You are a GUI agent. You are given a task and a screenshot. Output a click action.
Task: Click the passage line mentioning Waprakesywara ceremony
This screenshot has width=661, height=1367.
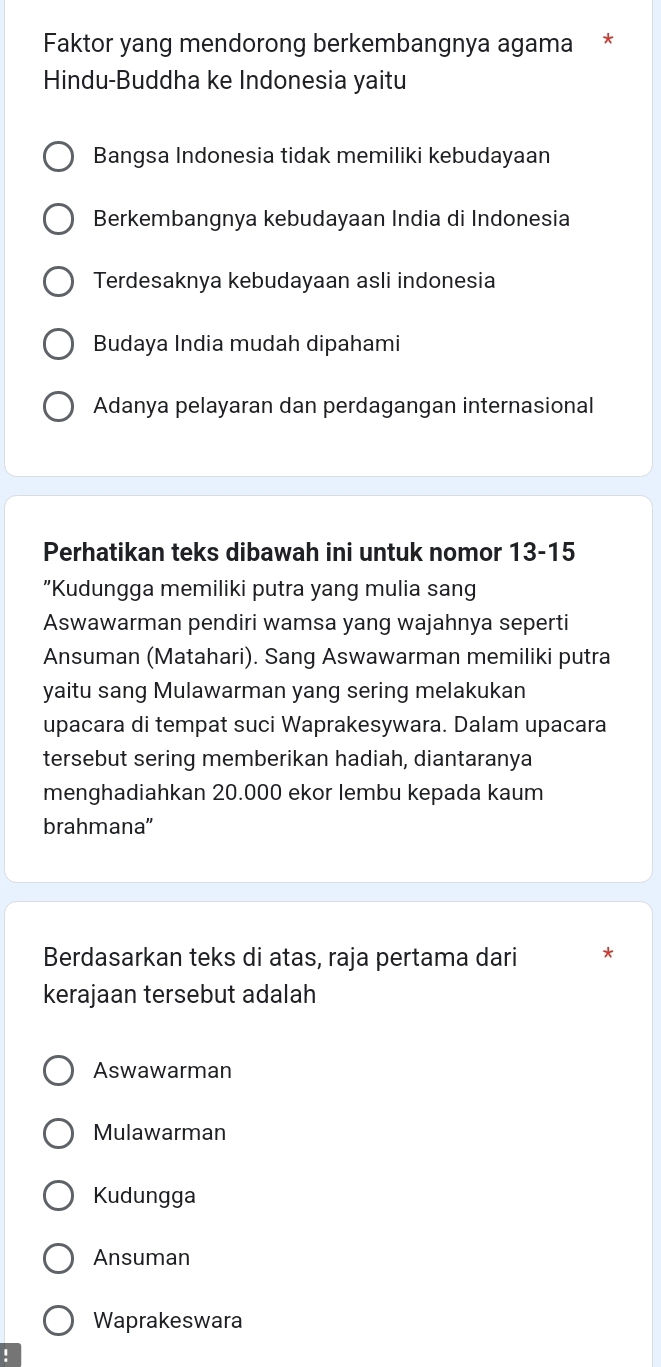tap(325, 725)
